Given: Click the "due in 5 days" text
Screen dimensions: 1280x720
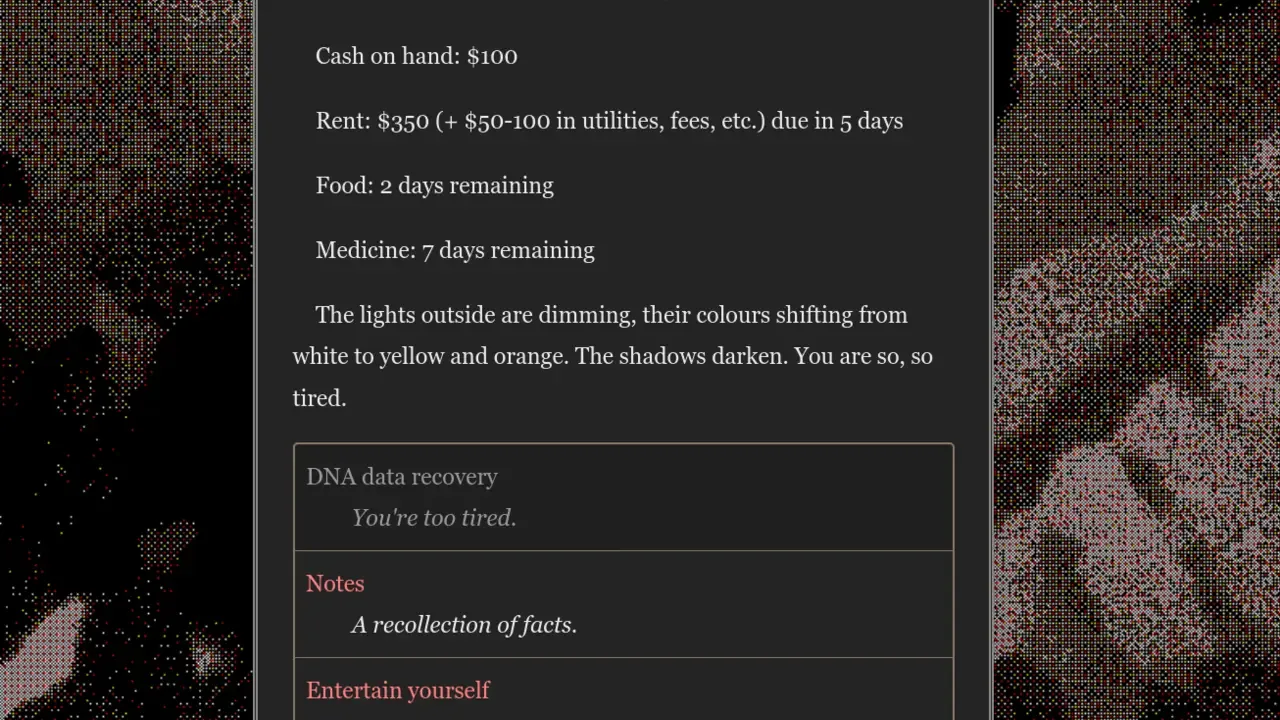Looking at the screenshot, I should pyautogui.click(x=837, y=121).
